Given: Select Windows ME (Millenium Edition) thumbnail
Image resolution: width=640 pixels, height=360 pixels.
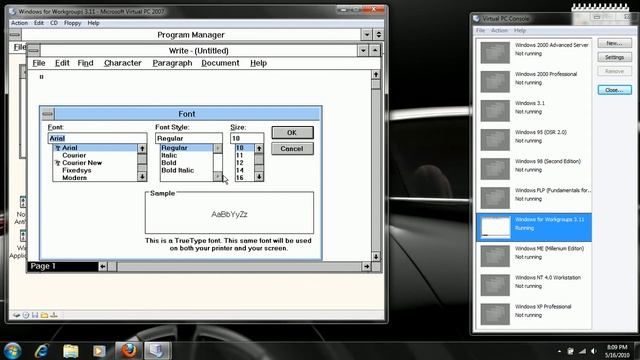Looking at the screenshot, I should 495,256.
